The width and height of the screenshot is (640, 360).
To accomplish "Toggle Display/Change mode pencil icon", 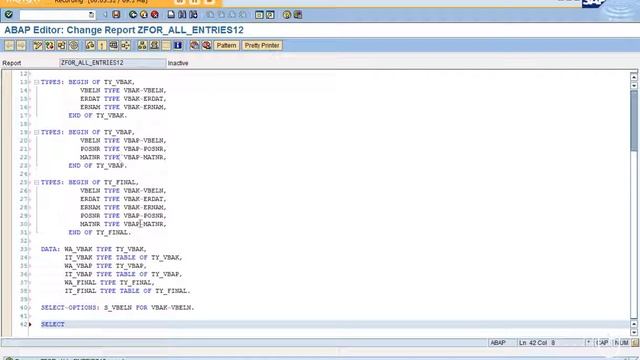I will click(38, 45).
